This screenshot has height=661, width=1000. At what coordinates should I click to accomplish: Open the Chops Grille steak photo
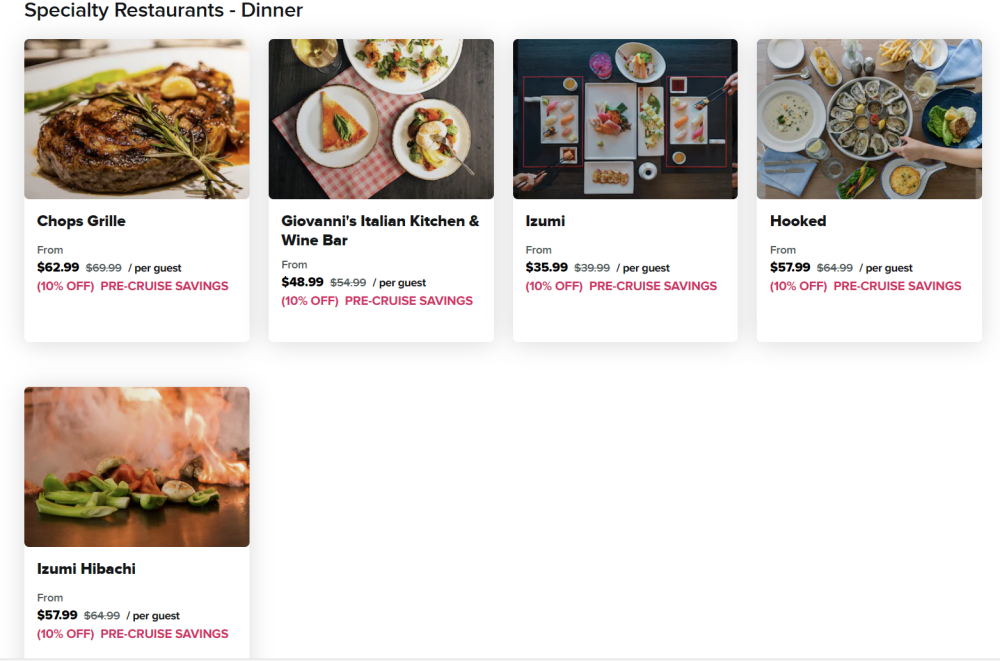[x=137, y=119]
